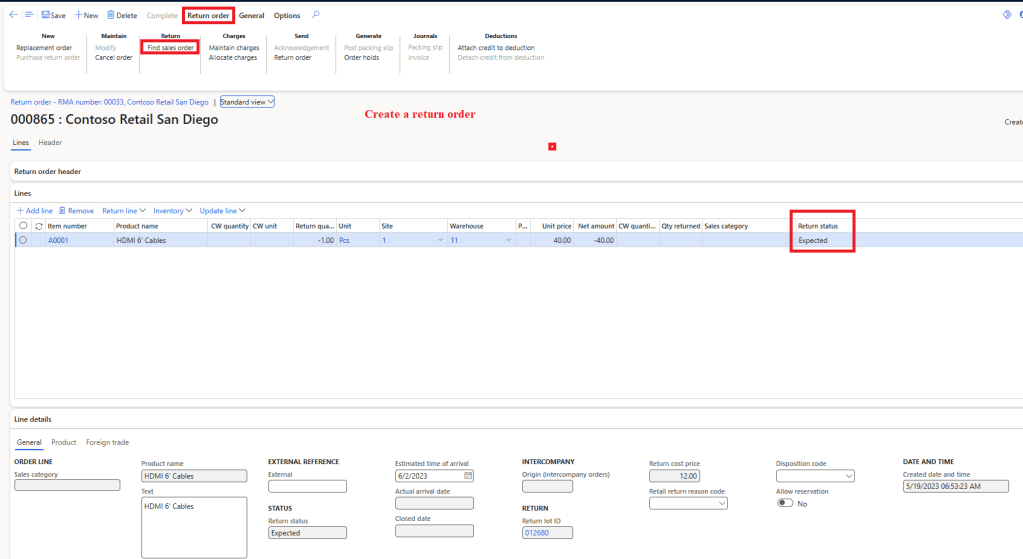Screen dimensions: 1023x559
Task: Open the Foreign trade tab in Line details
Action: tap(107, 442)
